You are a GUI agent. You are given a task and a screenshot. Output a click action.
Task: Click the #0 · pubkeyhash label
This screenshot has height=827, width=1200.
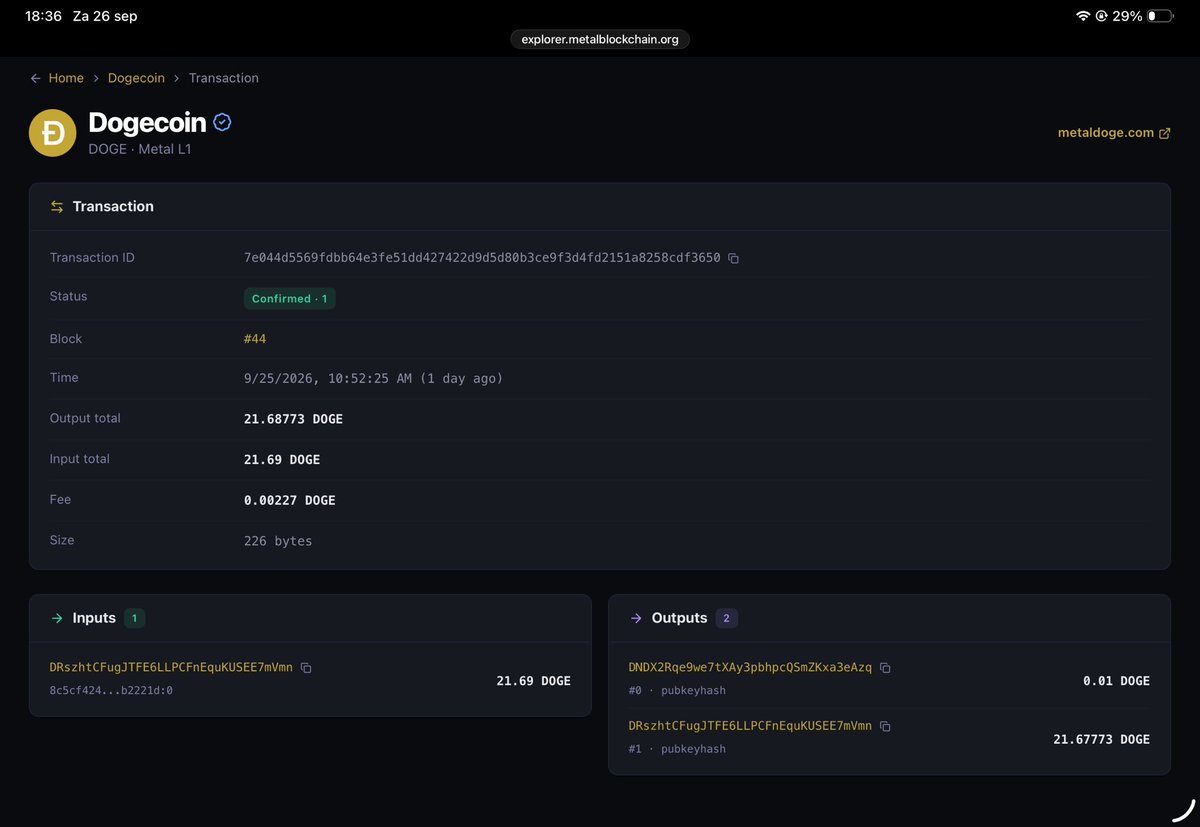[677, 691]
